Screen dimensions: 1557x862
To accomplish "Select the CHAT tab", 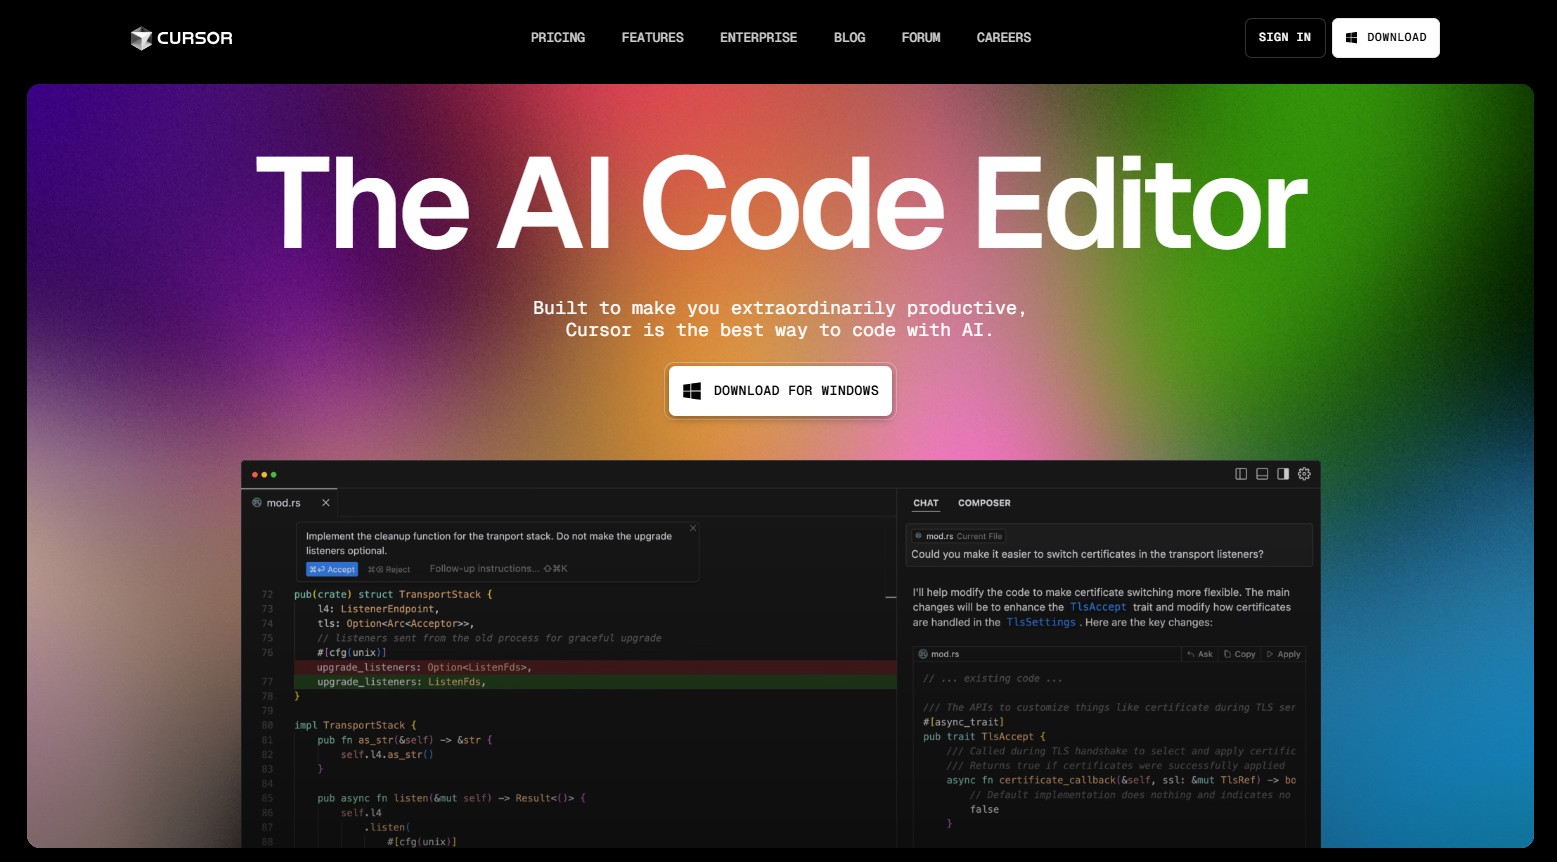I will pos(925,503).
